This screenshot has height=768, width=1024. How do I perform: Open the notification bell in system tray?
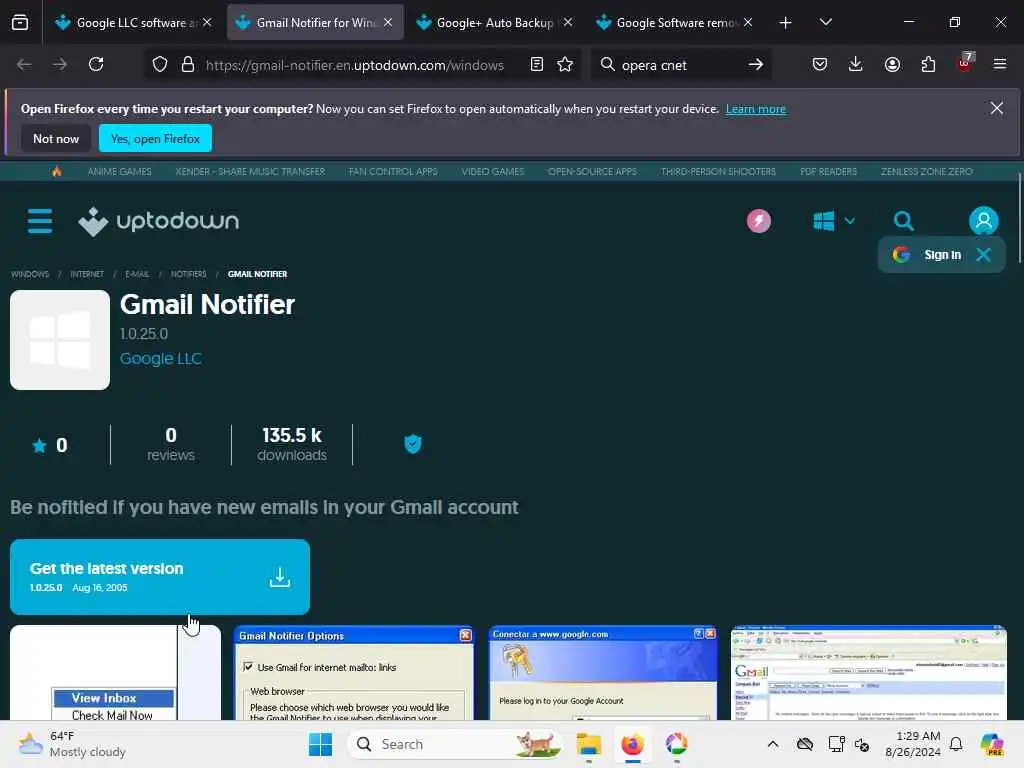(956, 744)
